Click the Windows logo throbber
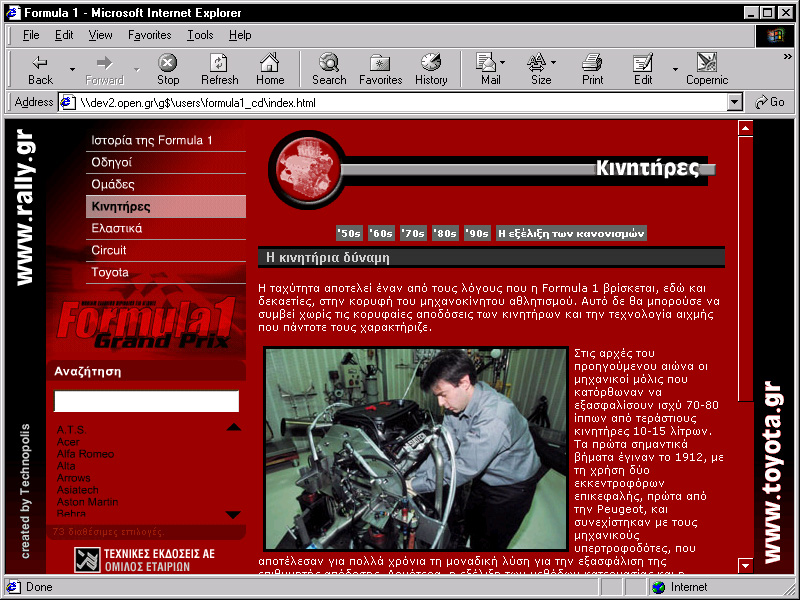 pos(774,36)
